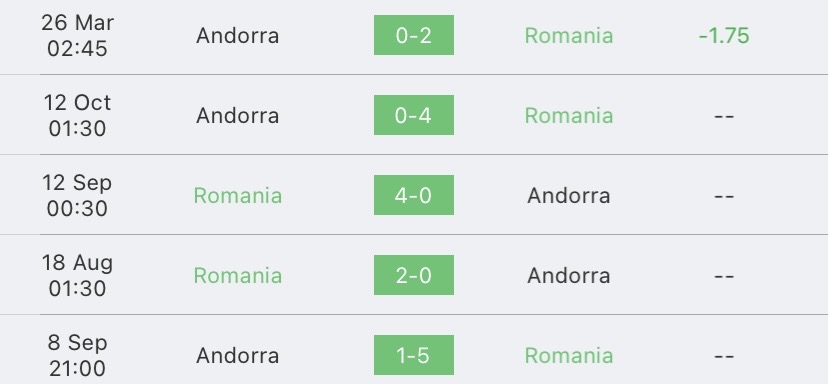The height and width of the screenshot is (384, 828).
Task: Select Romania in the 18 Aug match
Action: tap(238, 275)
